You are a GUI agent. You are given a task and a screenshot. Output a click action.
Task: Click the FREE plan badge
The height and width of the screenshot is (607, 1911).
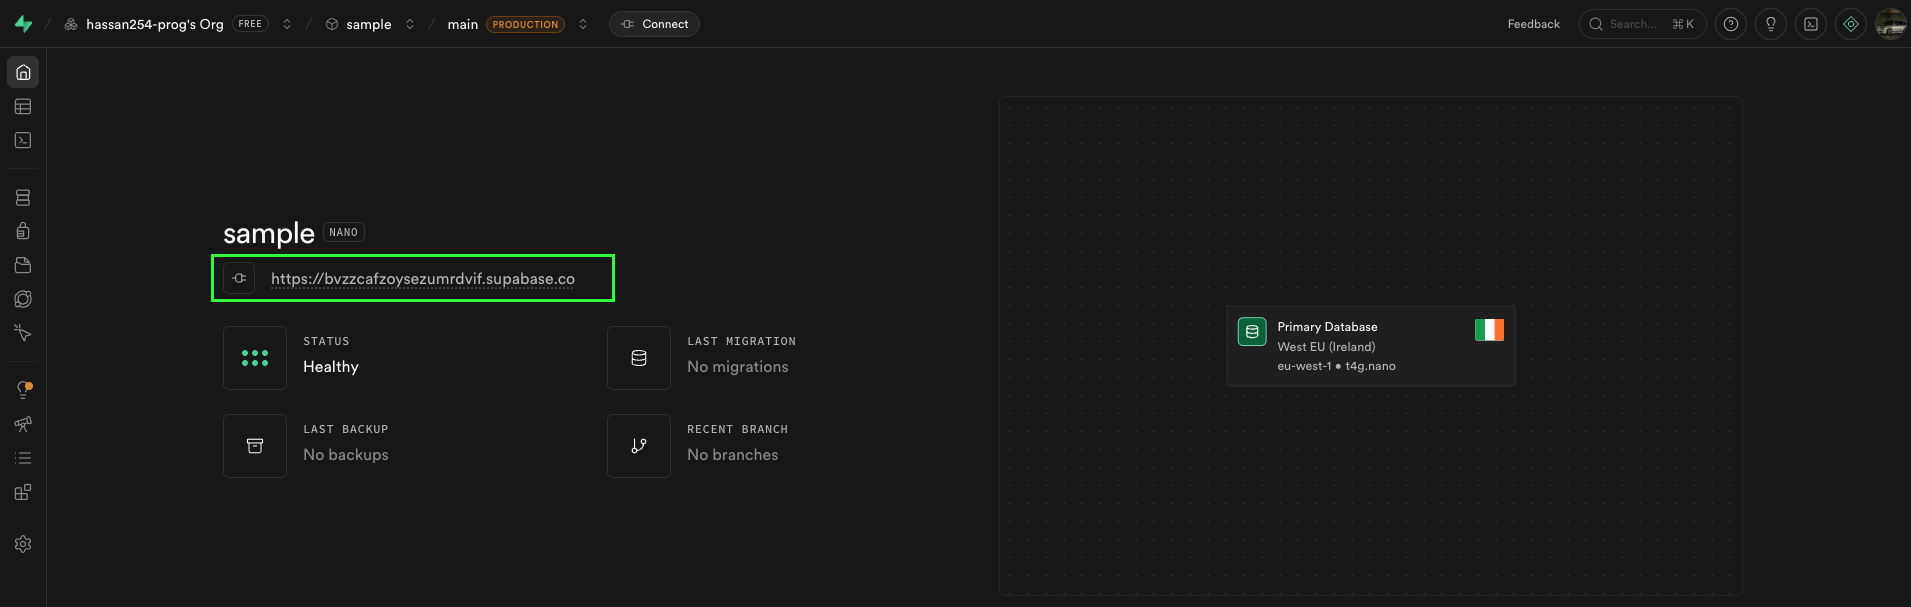tap(250, 24)
